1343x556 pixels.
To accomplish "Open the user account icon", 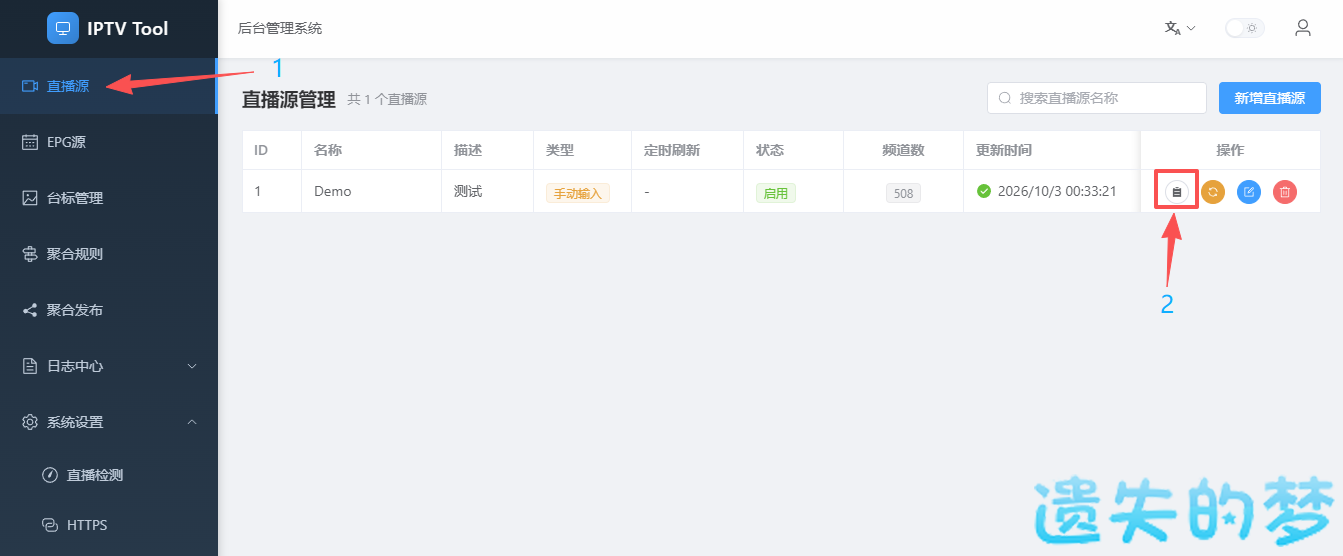I will pos(1303,28).
